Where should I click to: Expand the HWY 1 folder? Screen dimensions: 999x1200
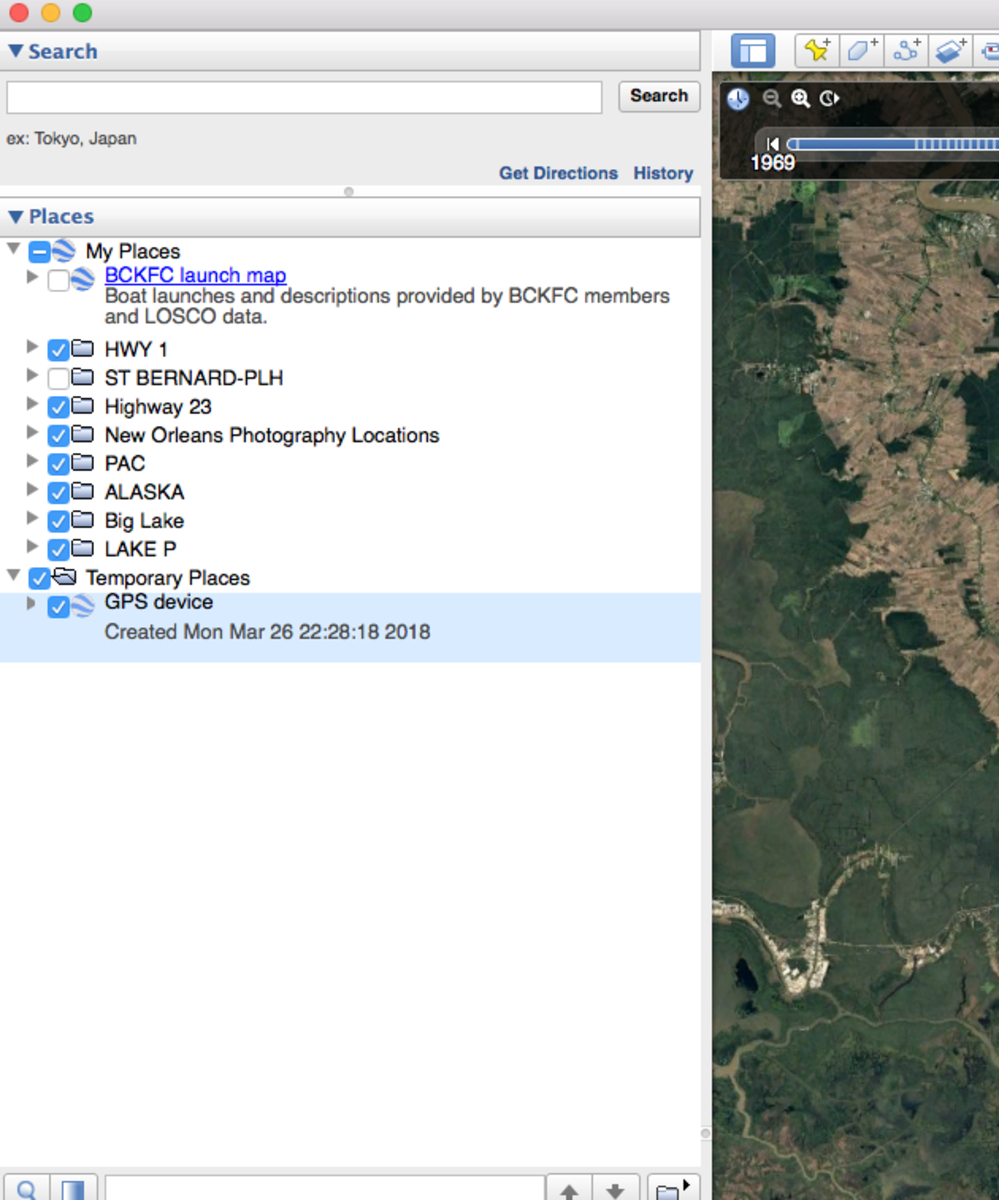tap(32, 347)
